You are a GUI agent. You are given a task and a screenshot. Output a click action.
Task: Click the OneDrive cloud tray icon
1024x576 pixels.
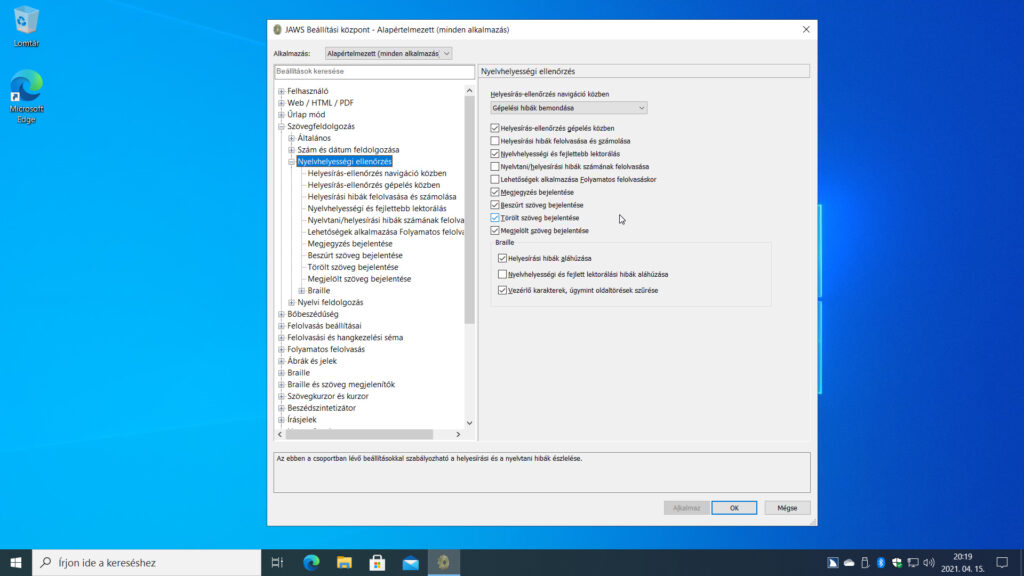pos(848,562)
